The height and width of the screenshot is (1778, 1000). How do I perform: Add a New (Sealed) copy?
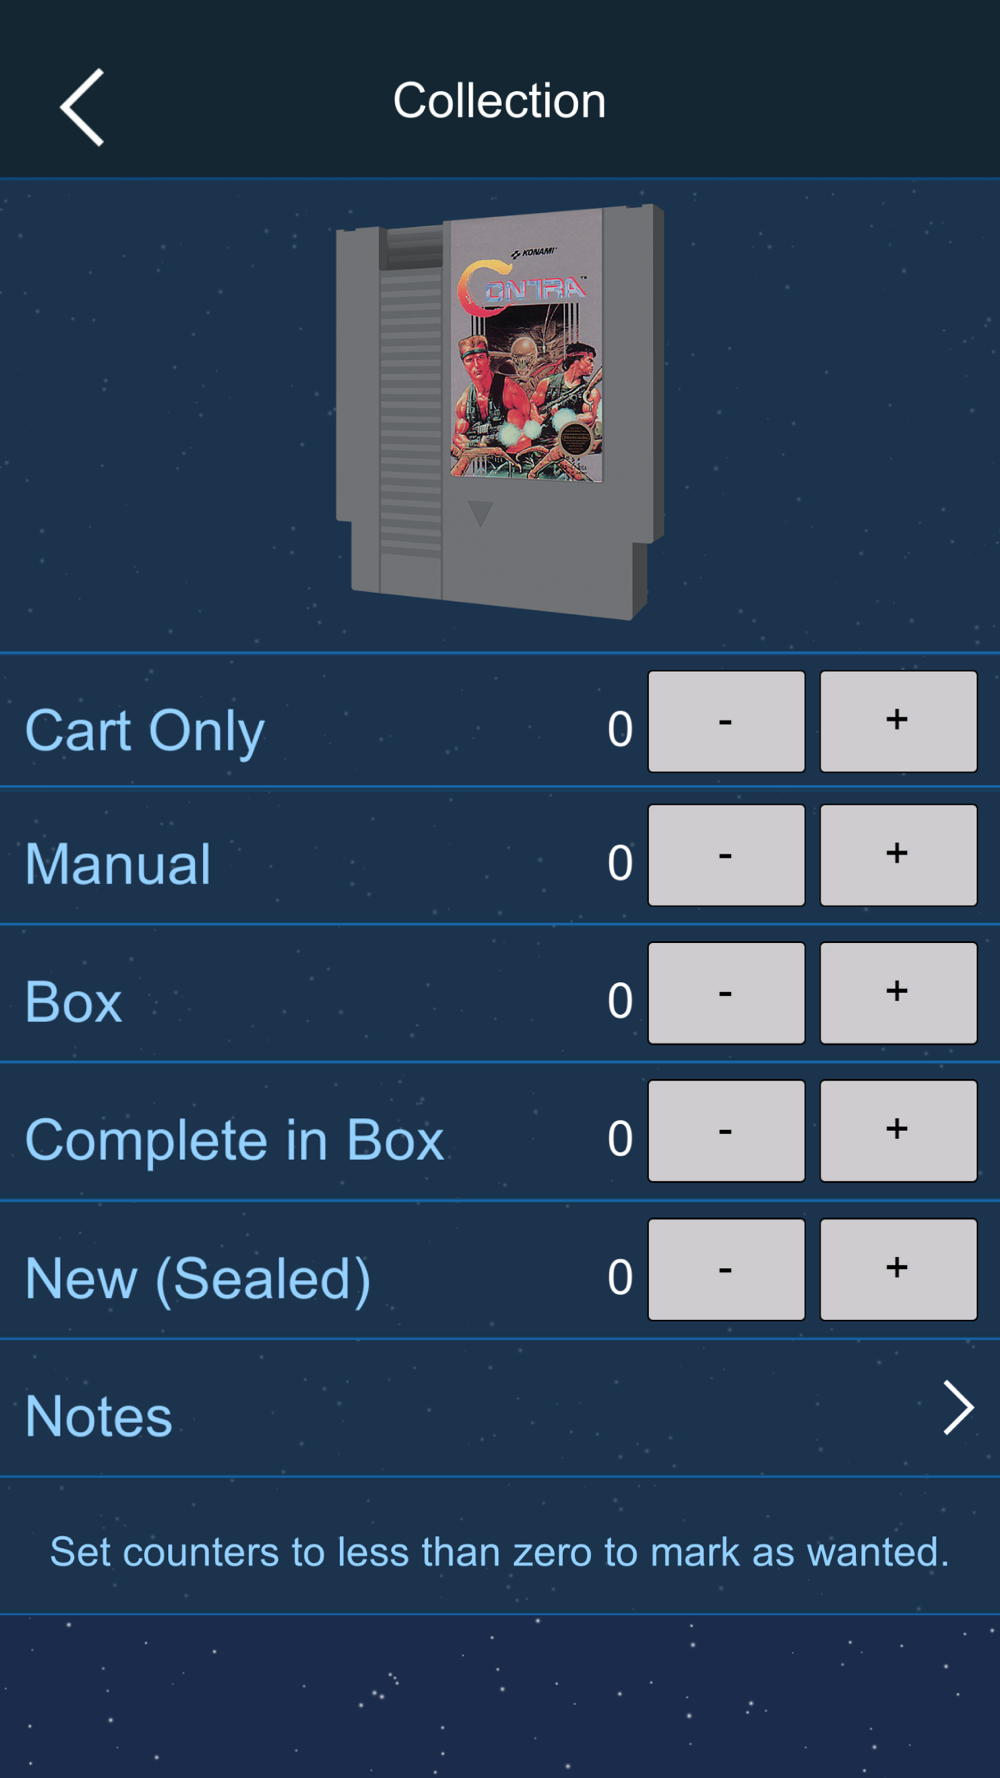(898, 1269)
